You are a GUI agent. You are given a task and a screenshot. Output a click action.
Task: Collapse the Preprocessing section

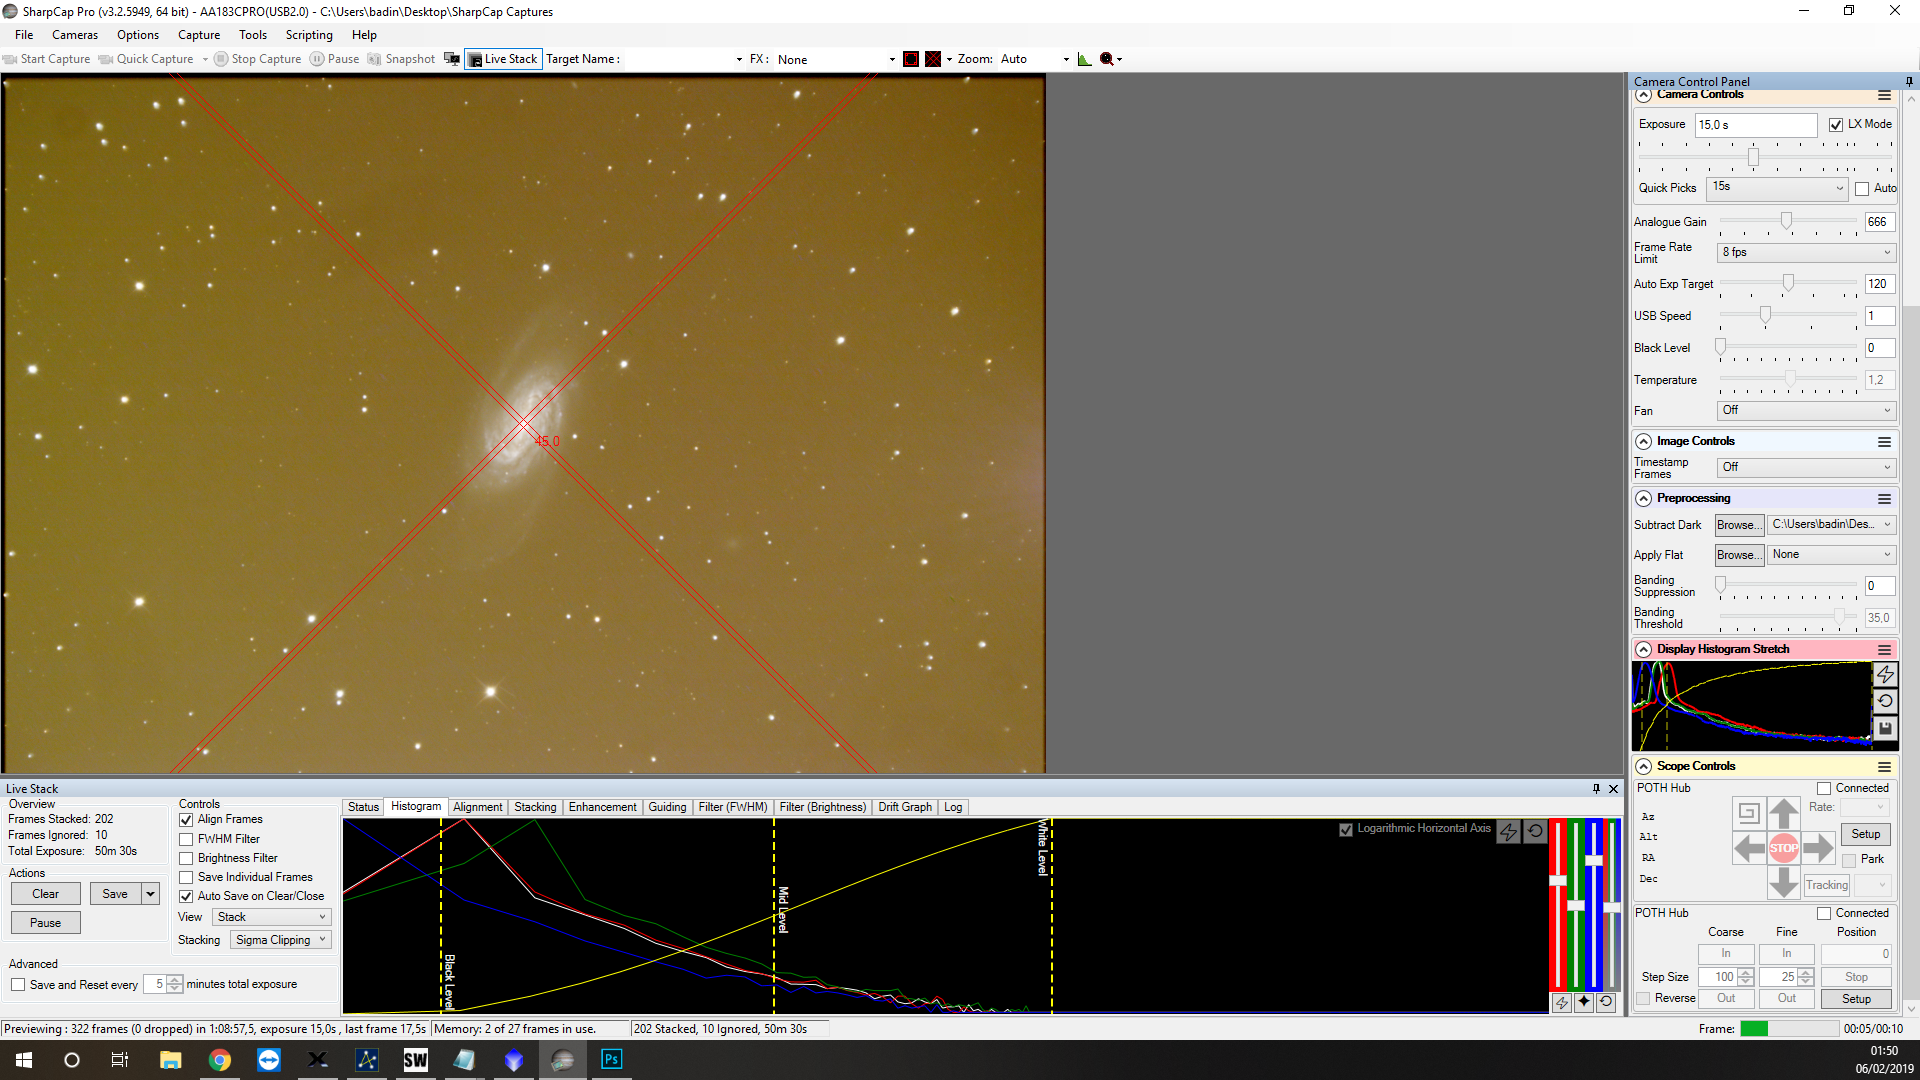click(x=1643, y=498)
